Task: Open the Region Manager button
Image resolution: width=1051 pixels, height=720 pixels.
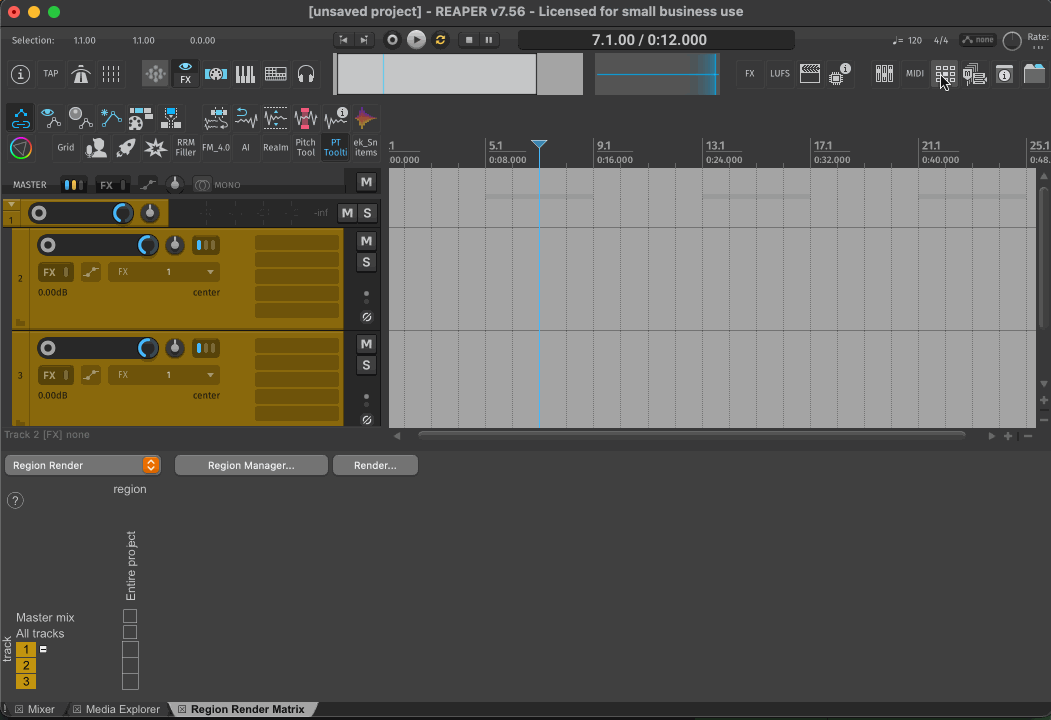Action: [251, 465]
